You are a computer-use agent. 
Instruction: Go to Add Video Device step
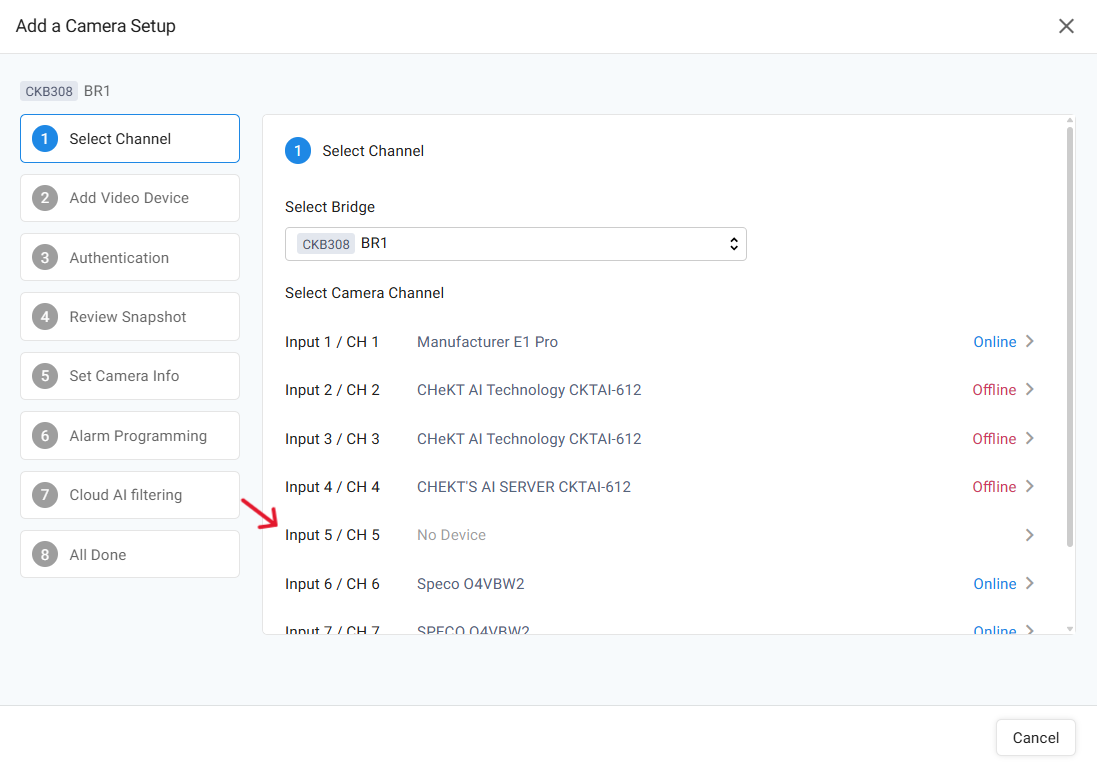130,198
